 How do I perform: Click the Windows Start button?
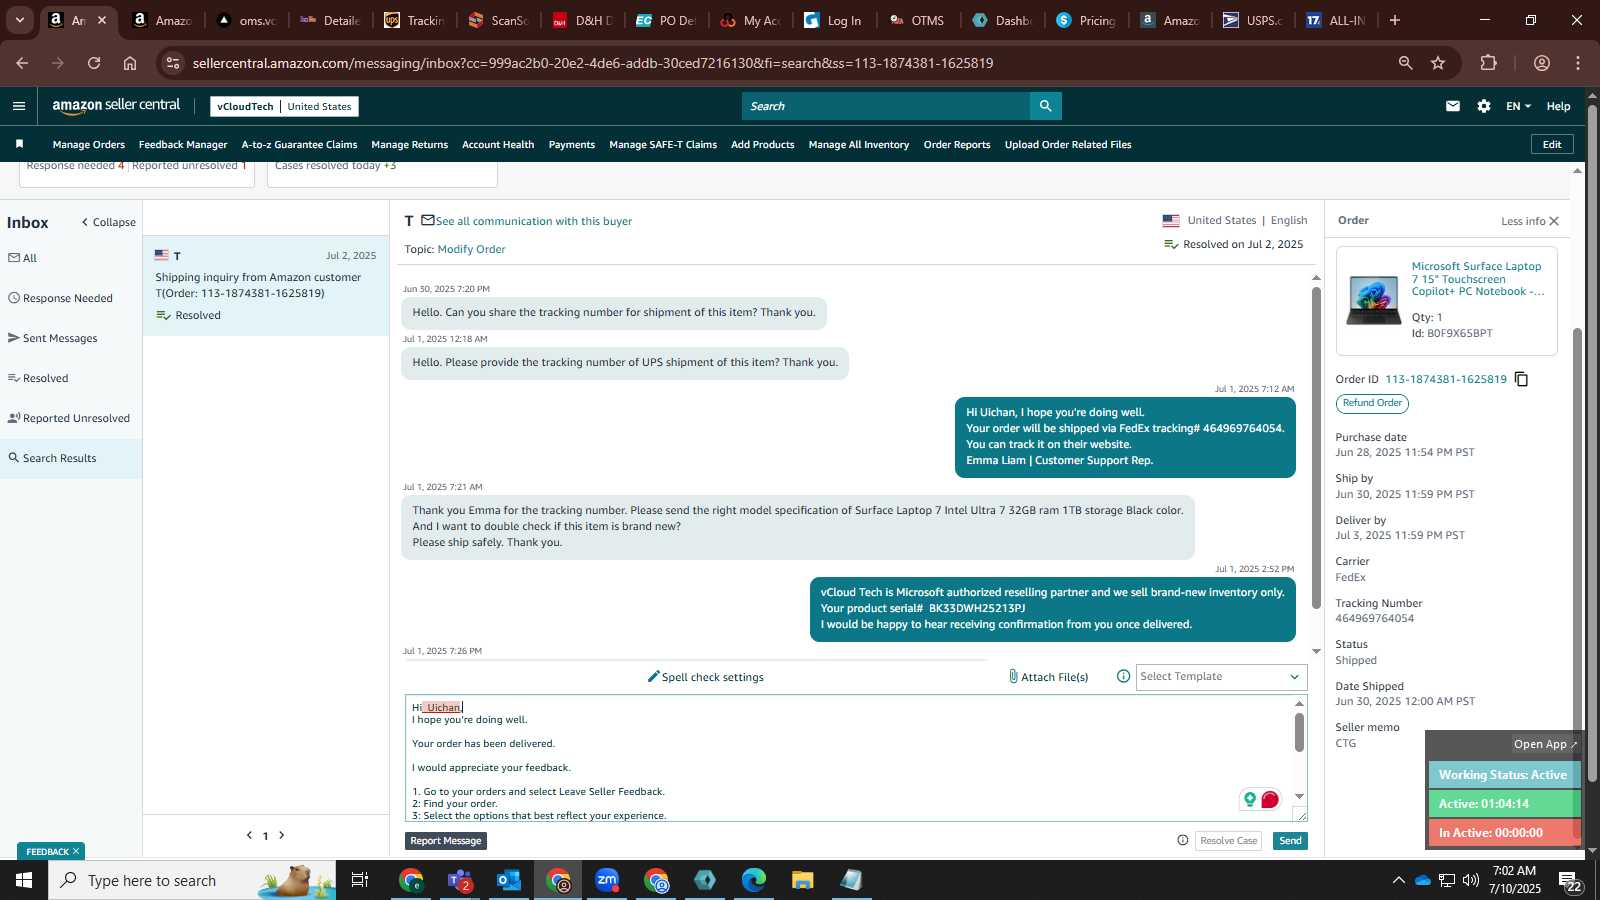(x=24, y=880)
